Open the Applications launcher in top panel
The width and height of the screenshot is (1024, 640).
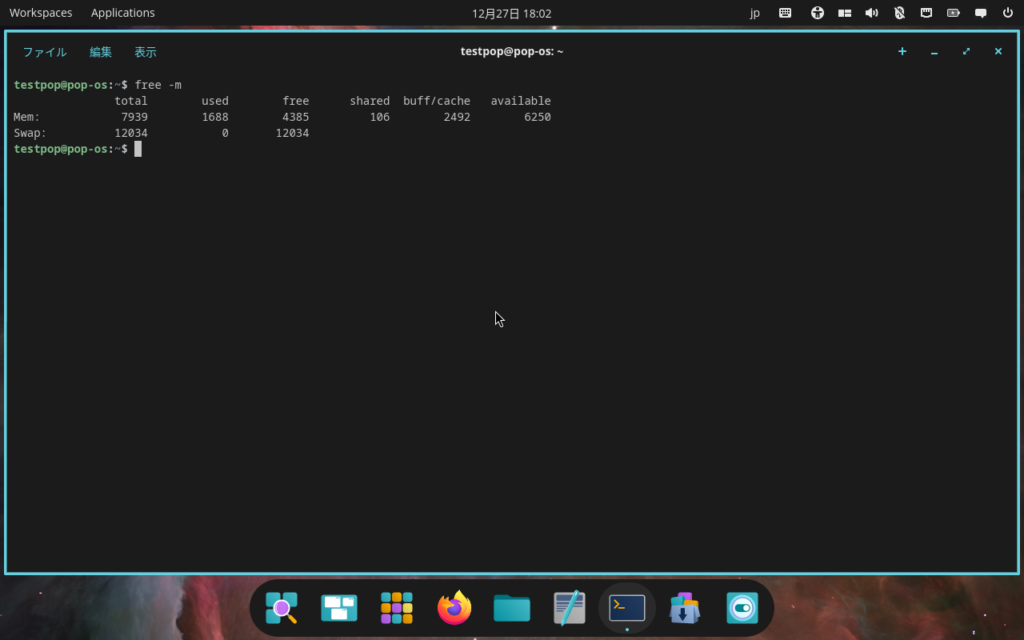pos(123,13)
